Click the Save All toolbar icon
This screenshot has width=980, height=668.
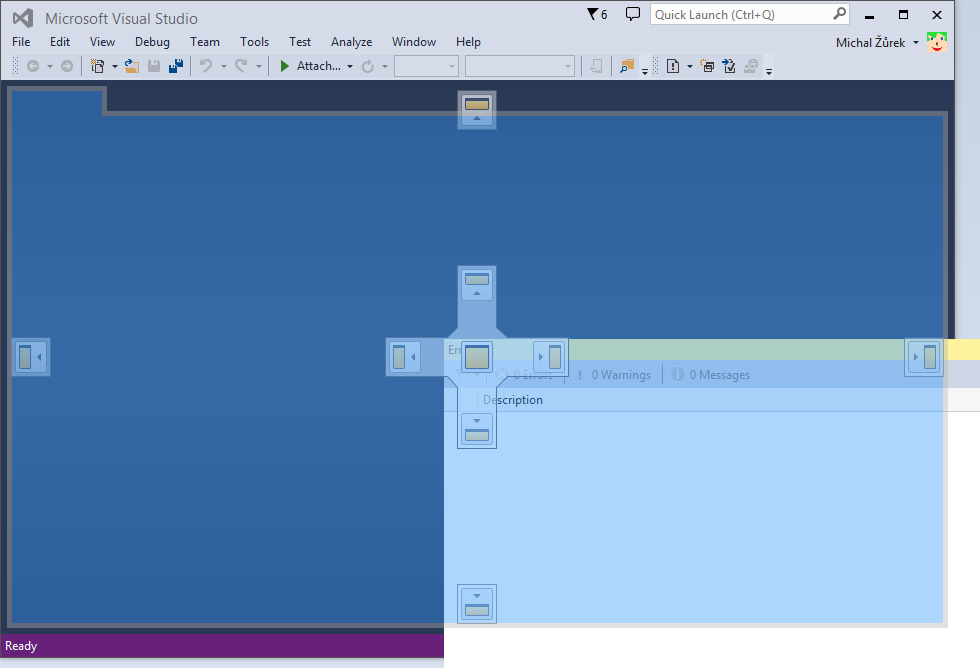click(176, 65)
